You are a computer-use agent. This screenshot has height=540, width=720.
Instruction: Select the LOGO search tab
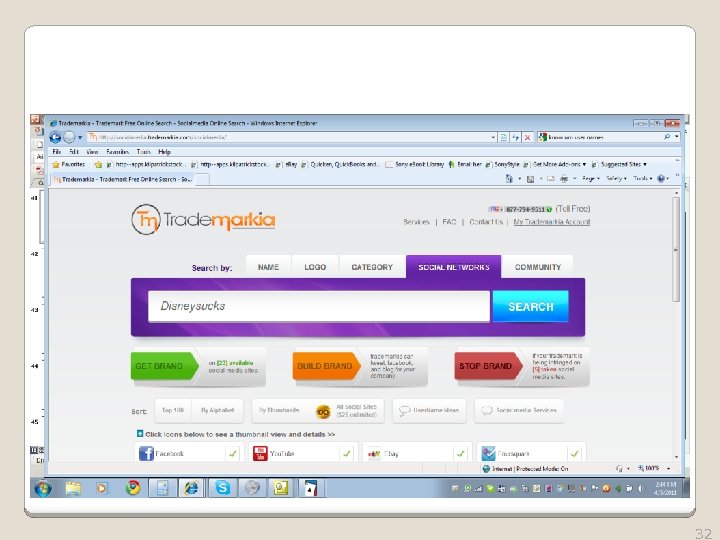click(315, 267)
